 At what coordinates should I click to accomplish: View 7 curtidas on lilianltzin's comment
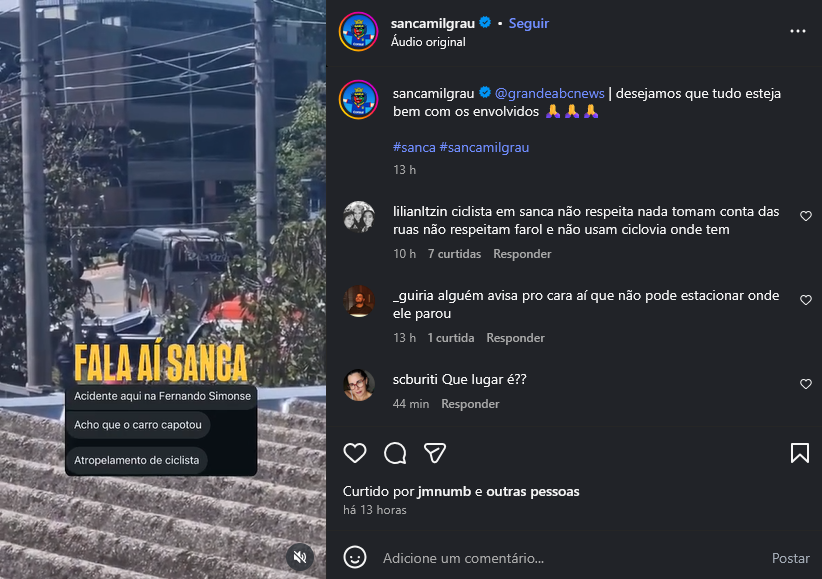[x=455, y=254]
